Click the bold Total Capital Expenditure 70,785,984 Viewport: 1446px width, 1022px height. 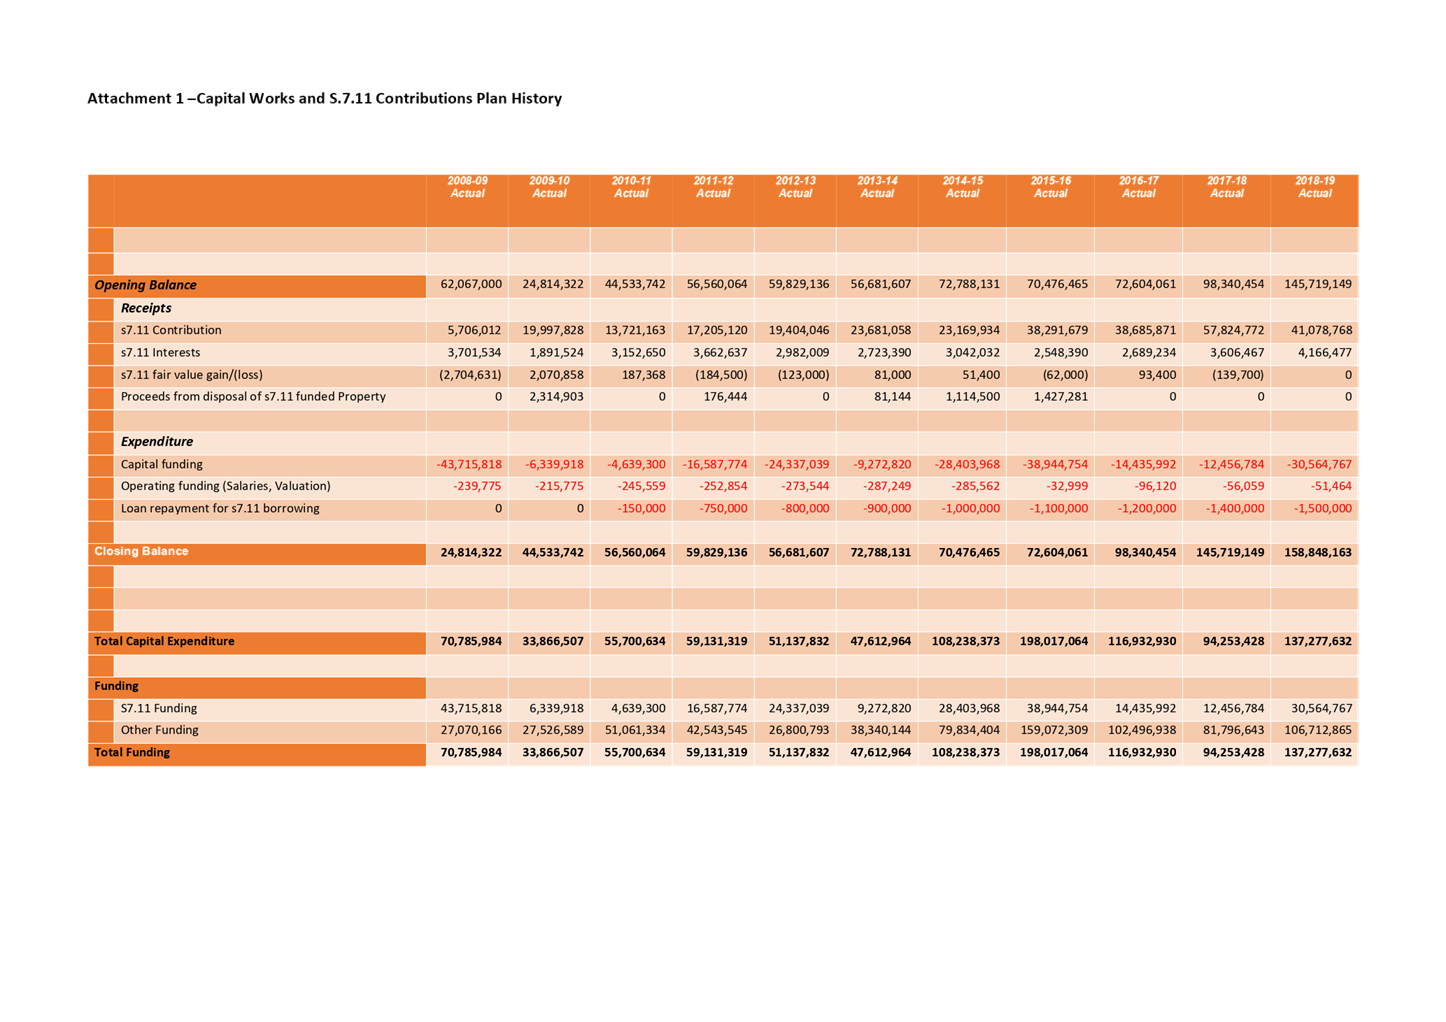(471, 641)
